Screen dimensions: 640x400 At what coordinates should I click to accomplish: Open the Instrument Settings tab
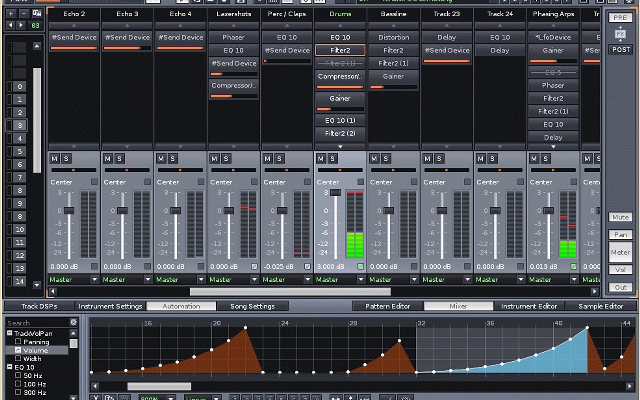click(x=110, y=306)
